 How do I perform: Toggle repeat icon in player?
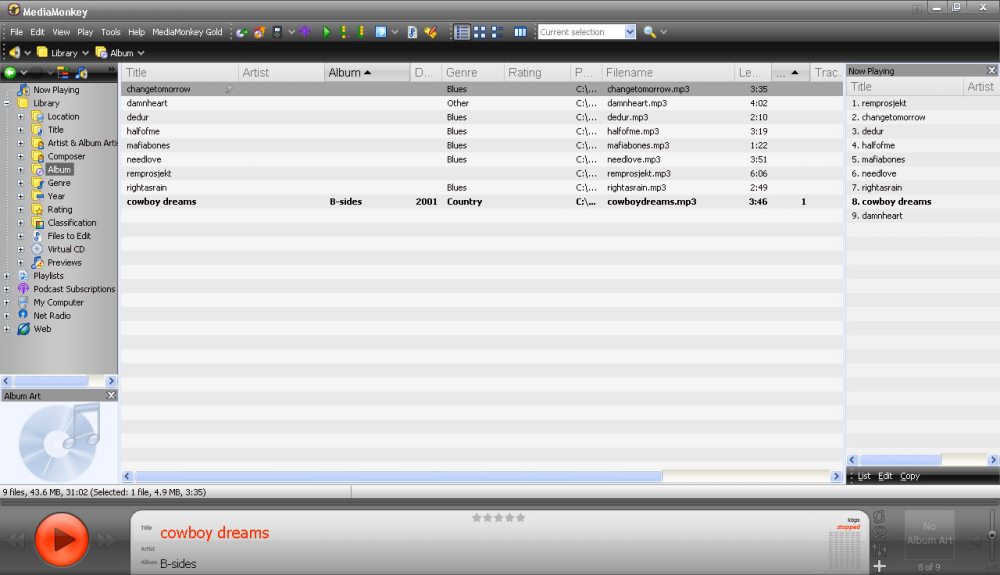879,516
